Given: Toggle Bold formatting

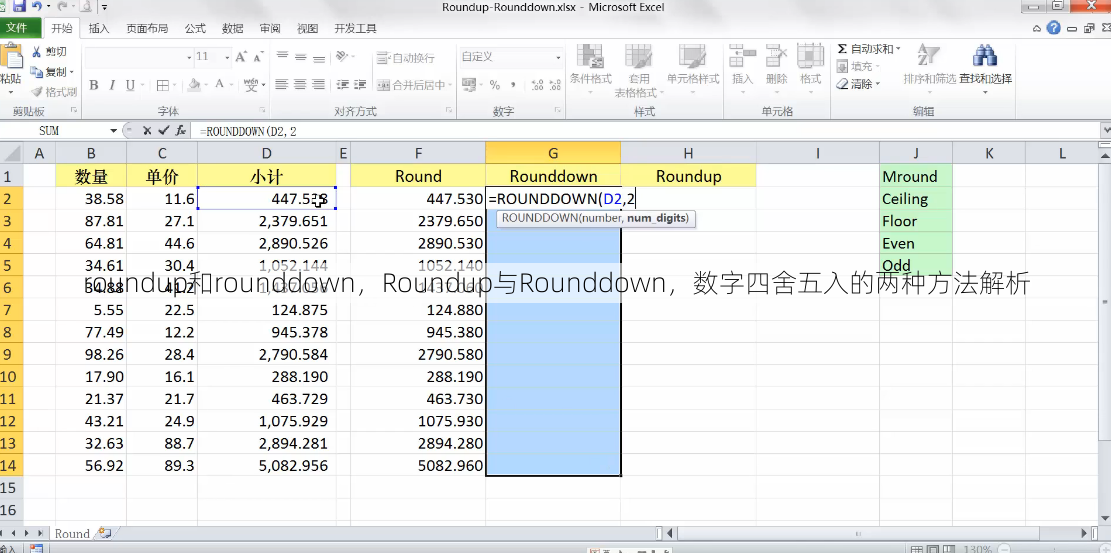Looking at the screenshot, I should click(94, 85).
